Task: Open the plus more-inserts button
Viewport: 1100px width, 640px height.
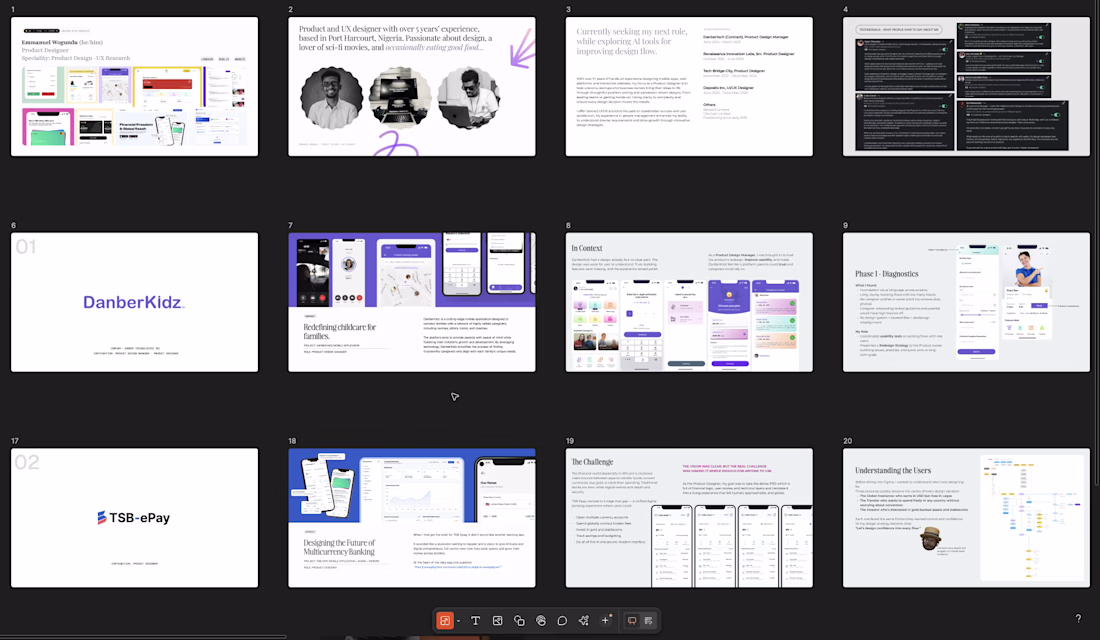Action: (x=605, y=620)
